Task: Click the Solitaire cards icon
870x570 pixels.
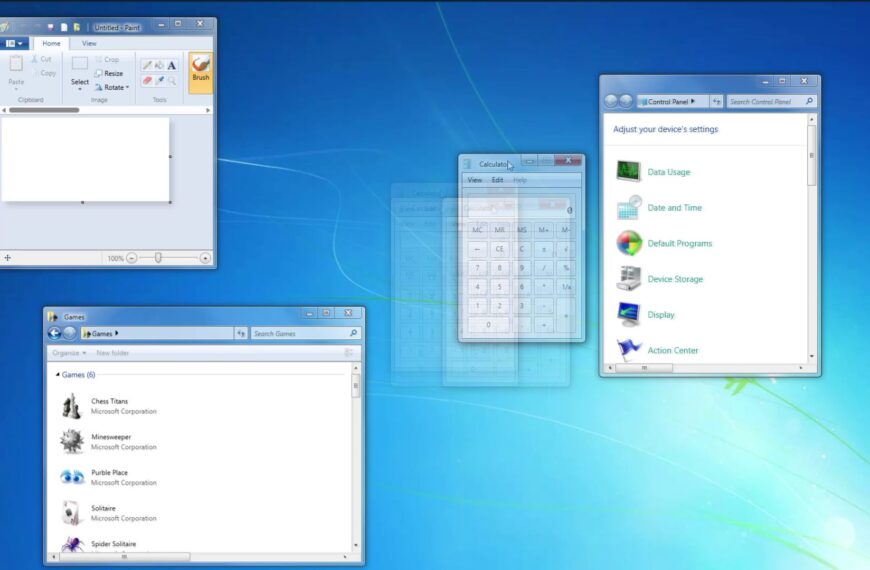Action: (x=72, y=512)
